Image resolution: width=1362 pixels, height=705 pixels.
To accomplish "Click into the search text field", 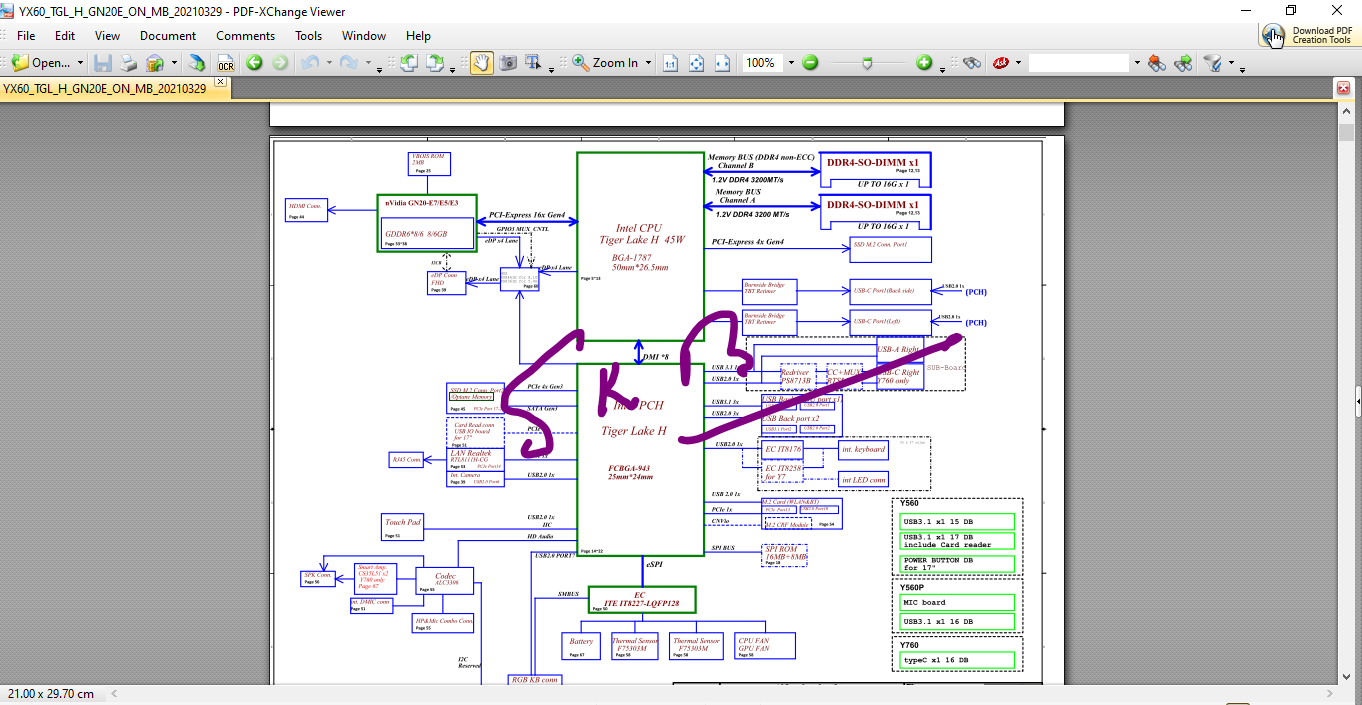I will (1079, 62).
